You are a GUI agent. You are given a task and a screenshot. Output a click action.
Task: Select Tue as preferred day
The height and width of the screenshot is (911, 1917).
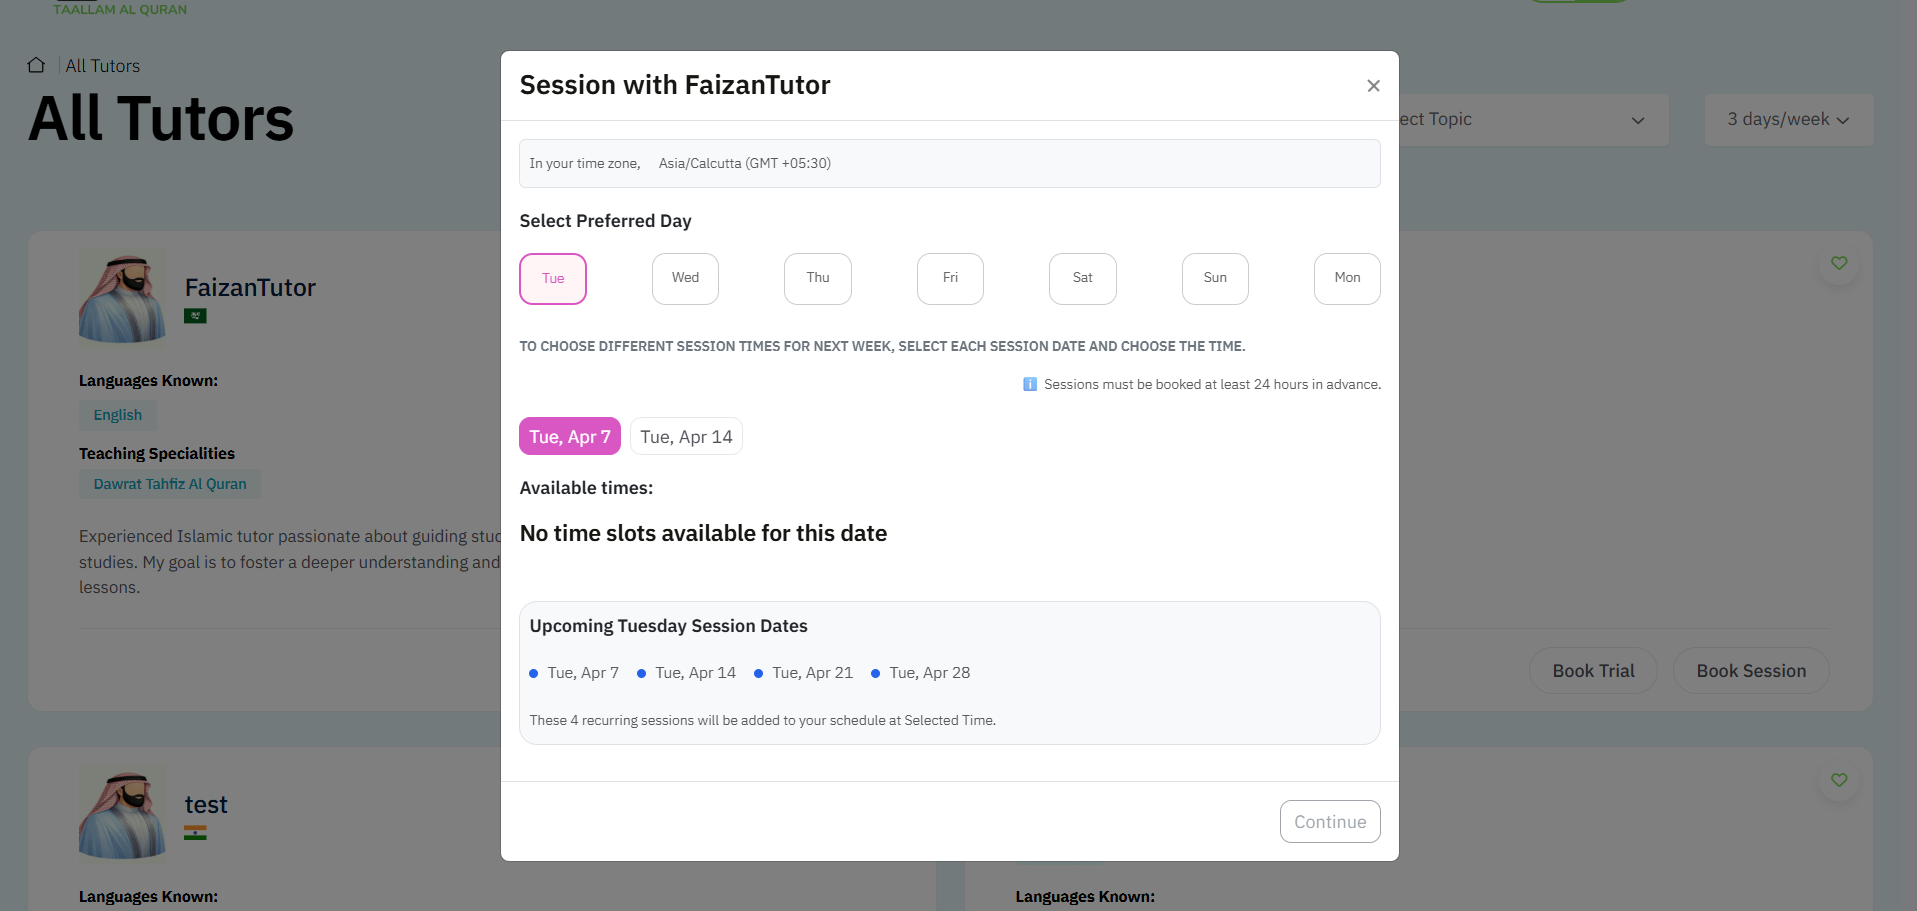[x=553, y=279]
